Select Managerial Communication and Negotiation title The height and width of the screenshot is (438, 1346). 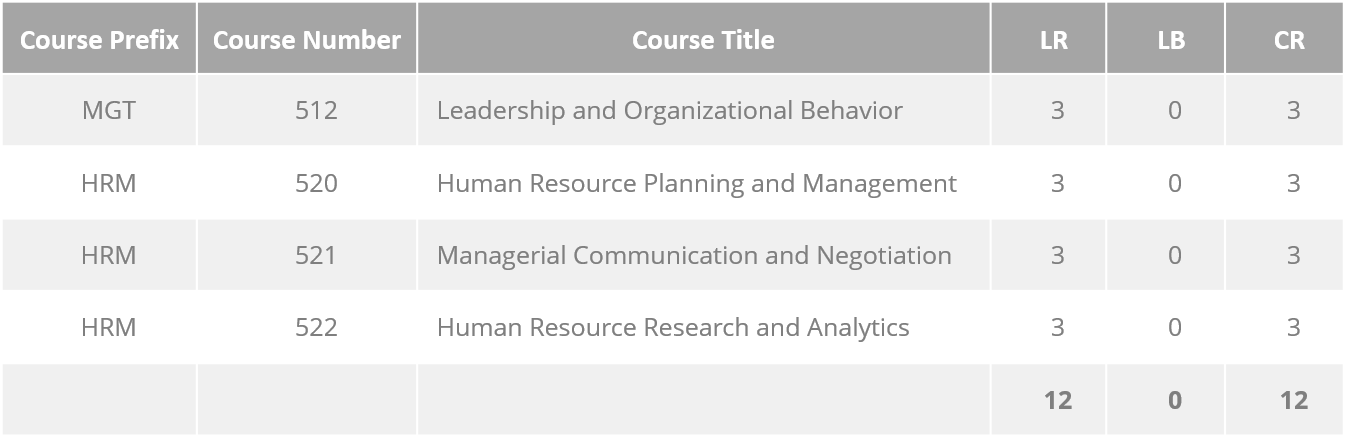pos(694,255)
